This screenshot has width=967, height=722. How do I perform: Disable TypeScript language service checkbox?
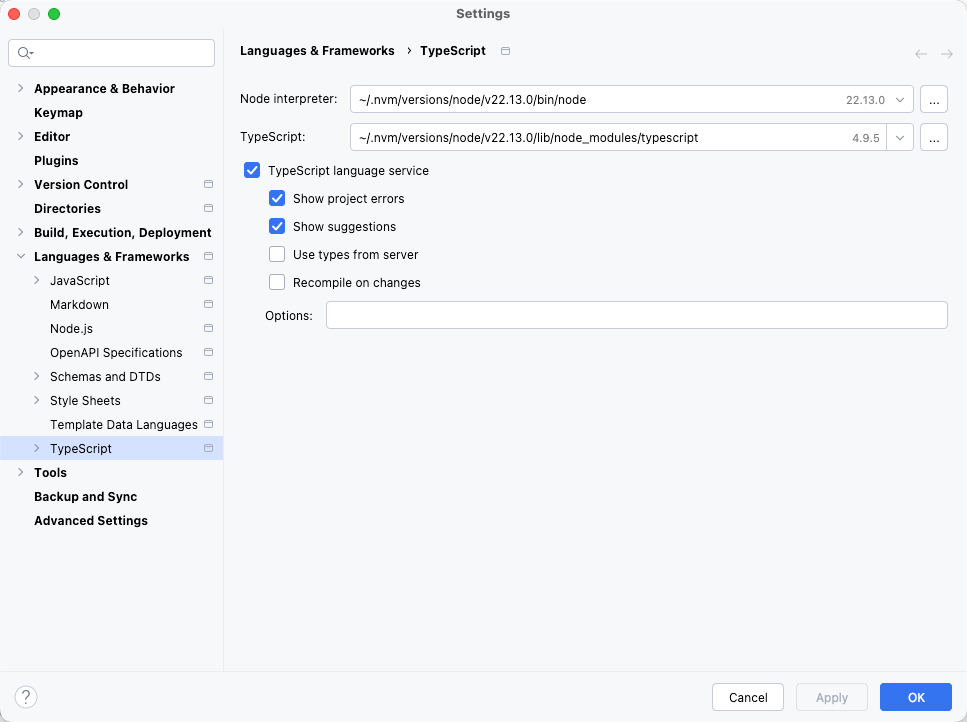(252, 171)
